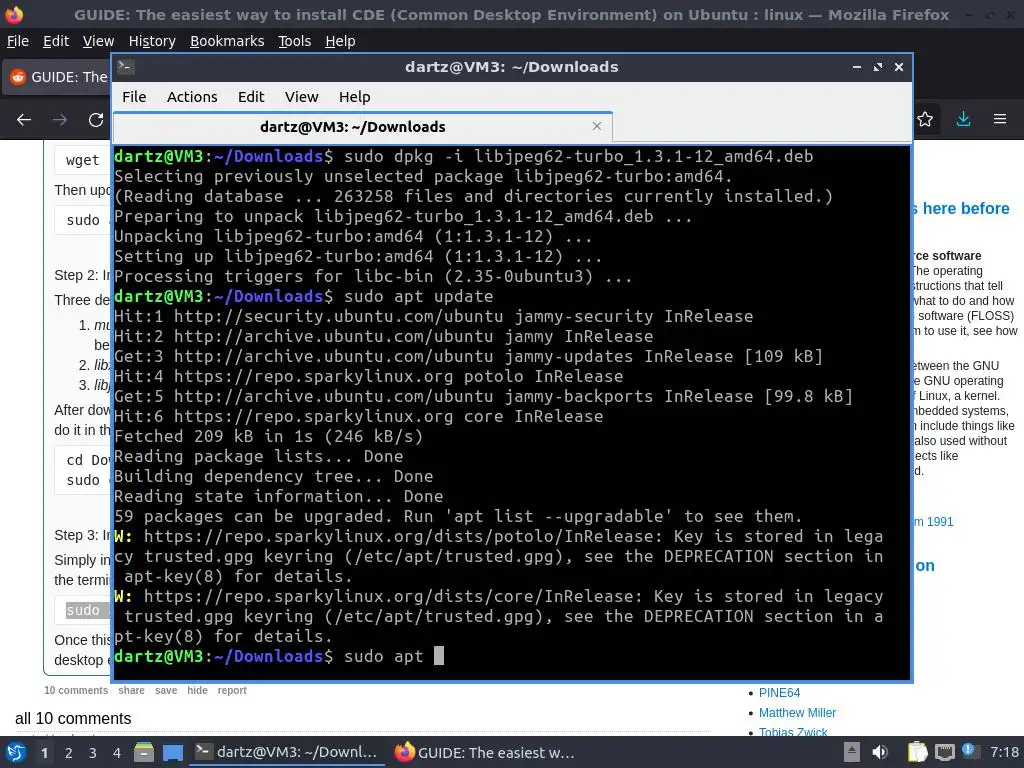Viewport: 1024px width, 768px height.
Task: Open the update notifier tray icon
Action: click(970, 751)
